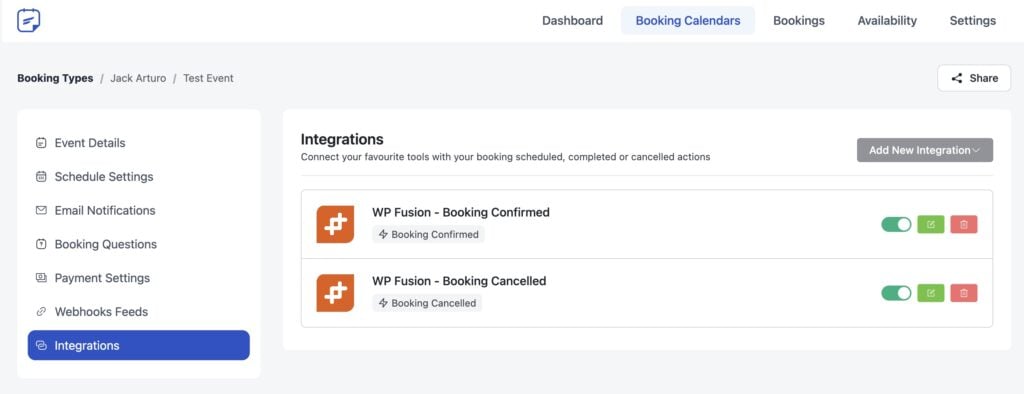Open Email Notifications in sidebar
Image resolution: width=1024 pixels, height=394 pixels.
pos(138,210)
